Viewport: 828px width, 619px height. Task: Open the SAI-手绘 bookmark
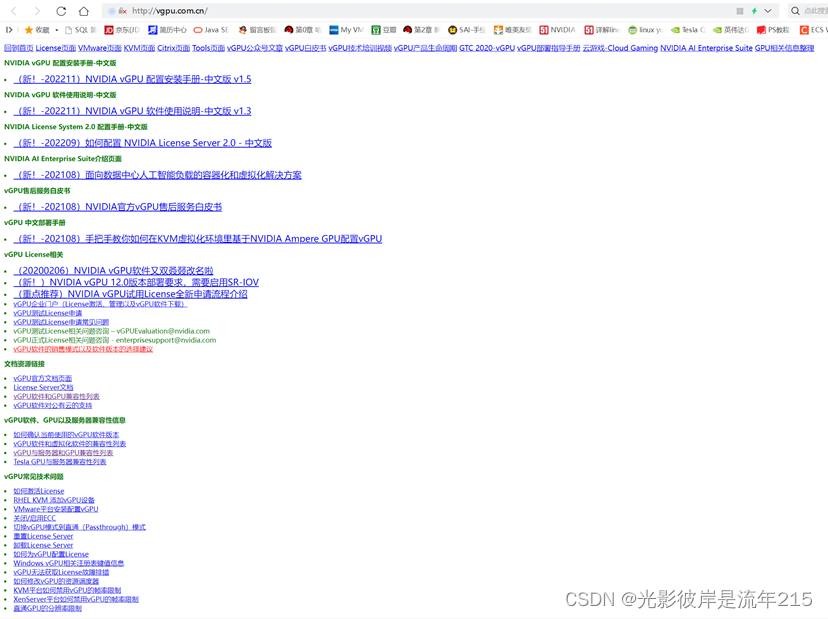[467, 30]
